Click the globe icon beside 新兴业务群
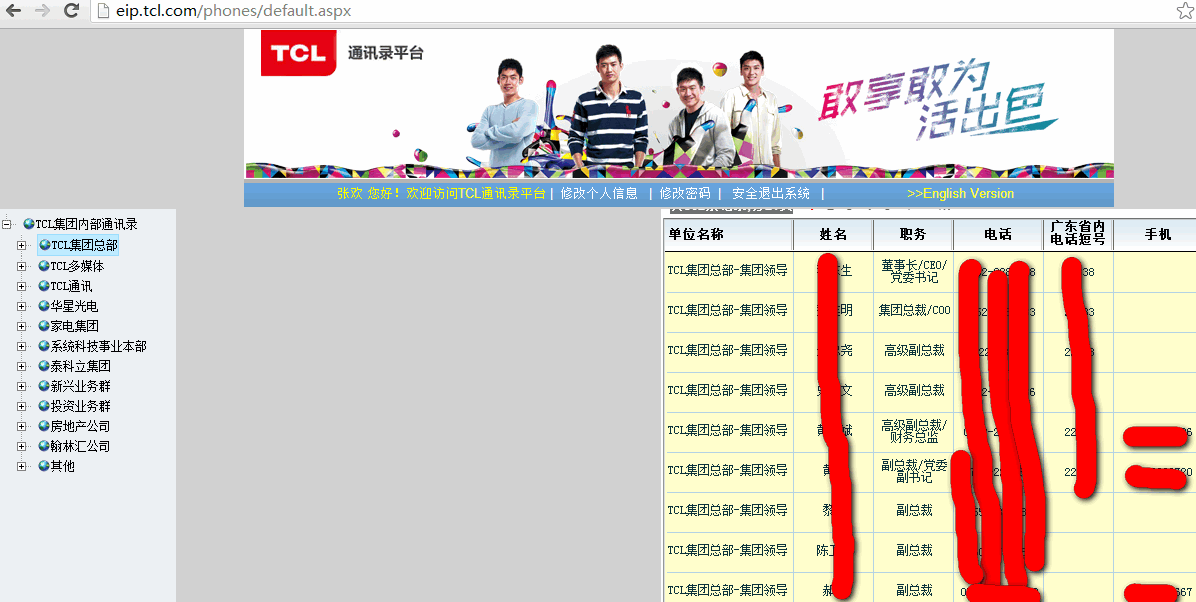 (x=44, y=385)
